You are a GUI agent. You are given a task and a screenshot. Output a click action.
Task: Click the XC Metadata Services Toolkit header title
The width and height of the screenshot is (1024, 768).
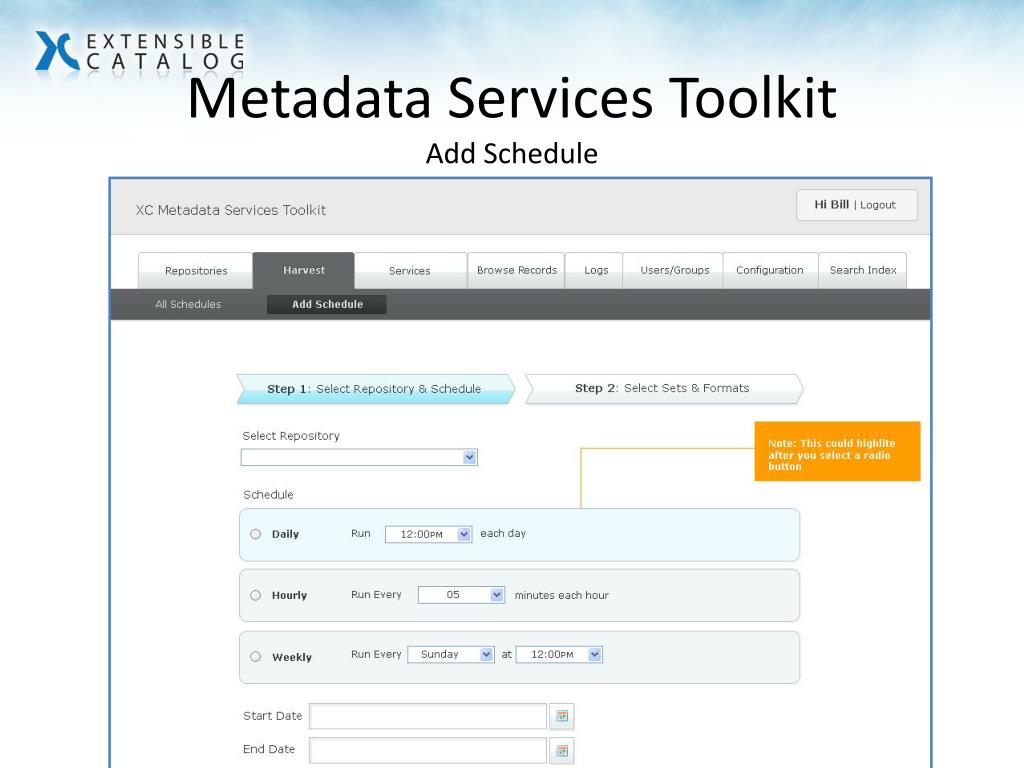[231, 210]
